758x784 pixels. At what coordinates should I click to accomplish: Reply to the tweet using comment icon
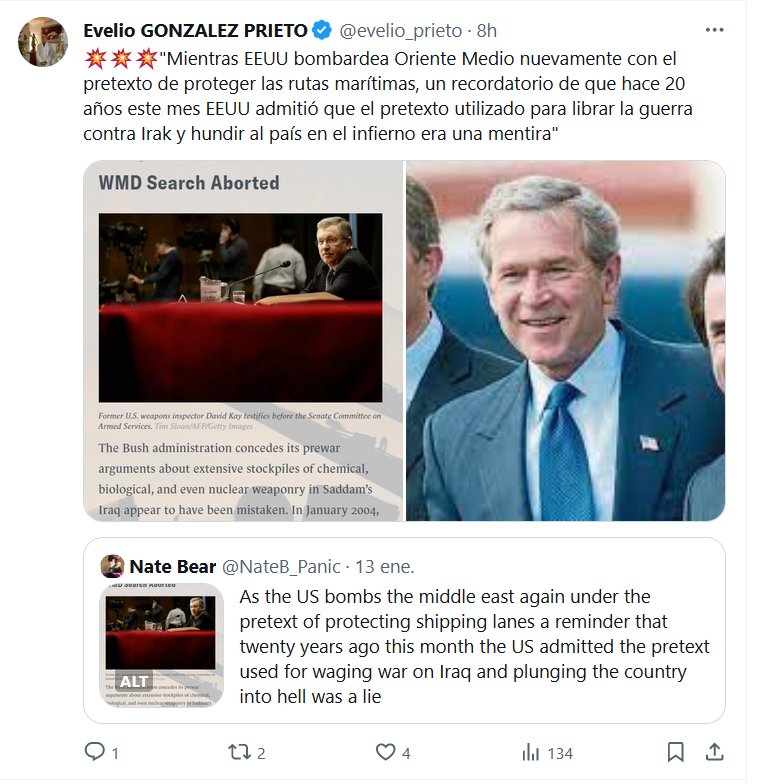point(94,752)
